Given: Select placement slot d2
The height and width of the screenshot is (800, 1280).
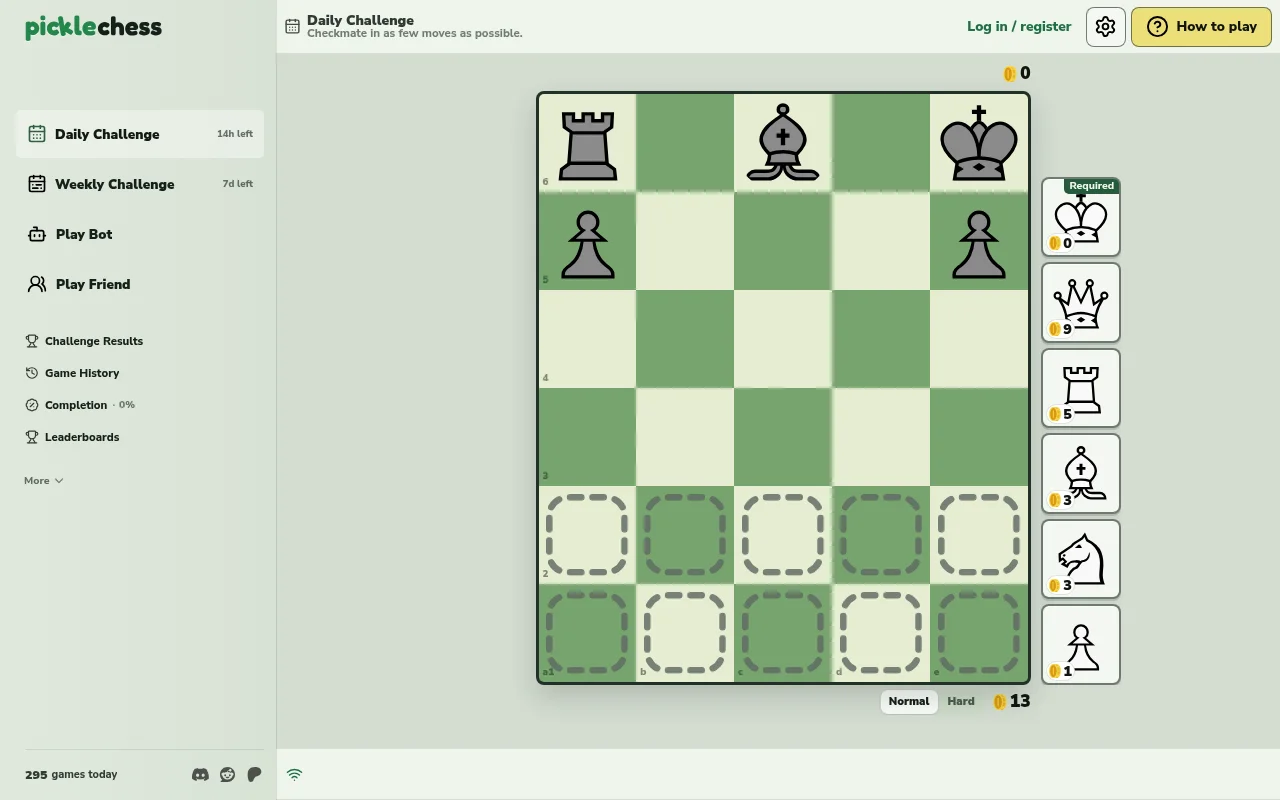Looking at the screenshot, I should point(881,535).
